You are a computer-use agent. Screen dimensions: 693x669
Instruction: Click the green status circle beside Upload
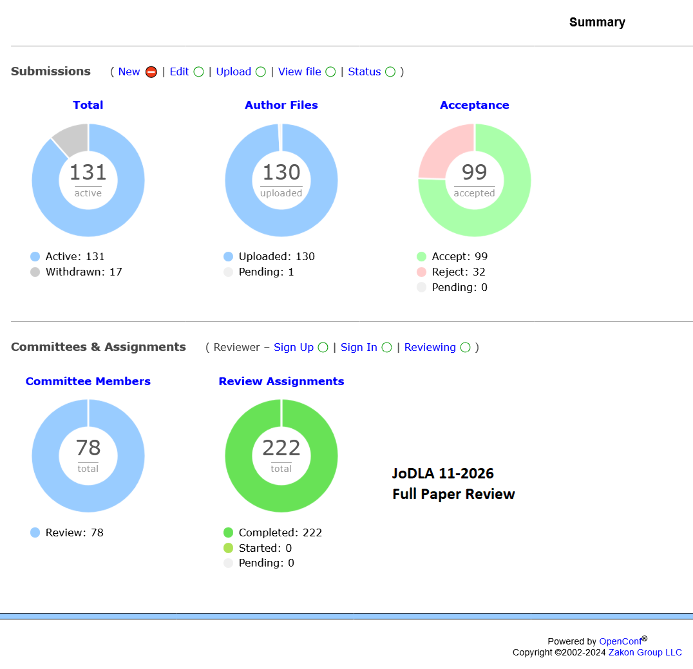(x=261, y=72)
